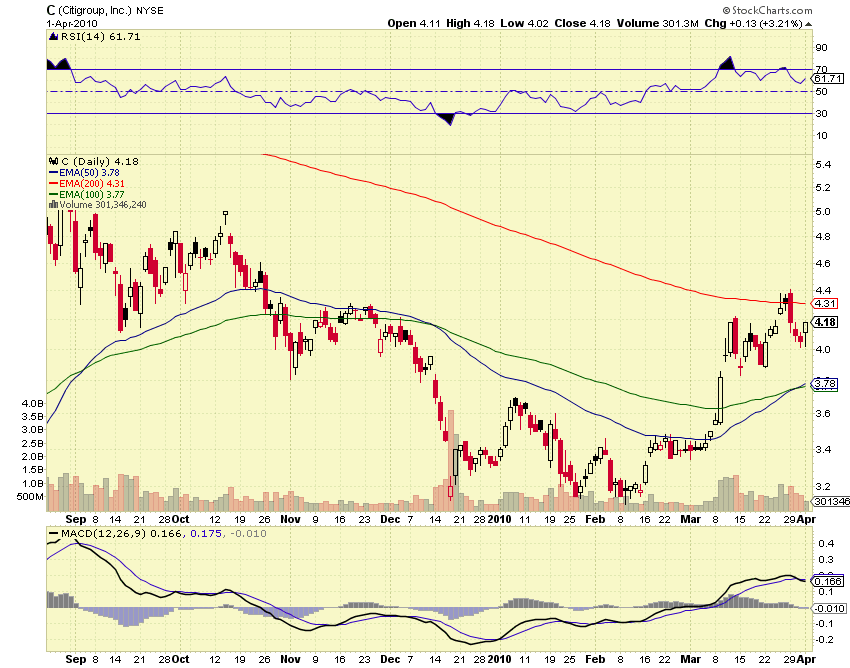Click the MACD axis label 0.4
The height and width of the screenshot is (668, 850).
[826, 543]
